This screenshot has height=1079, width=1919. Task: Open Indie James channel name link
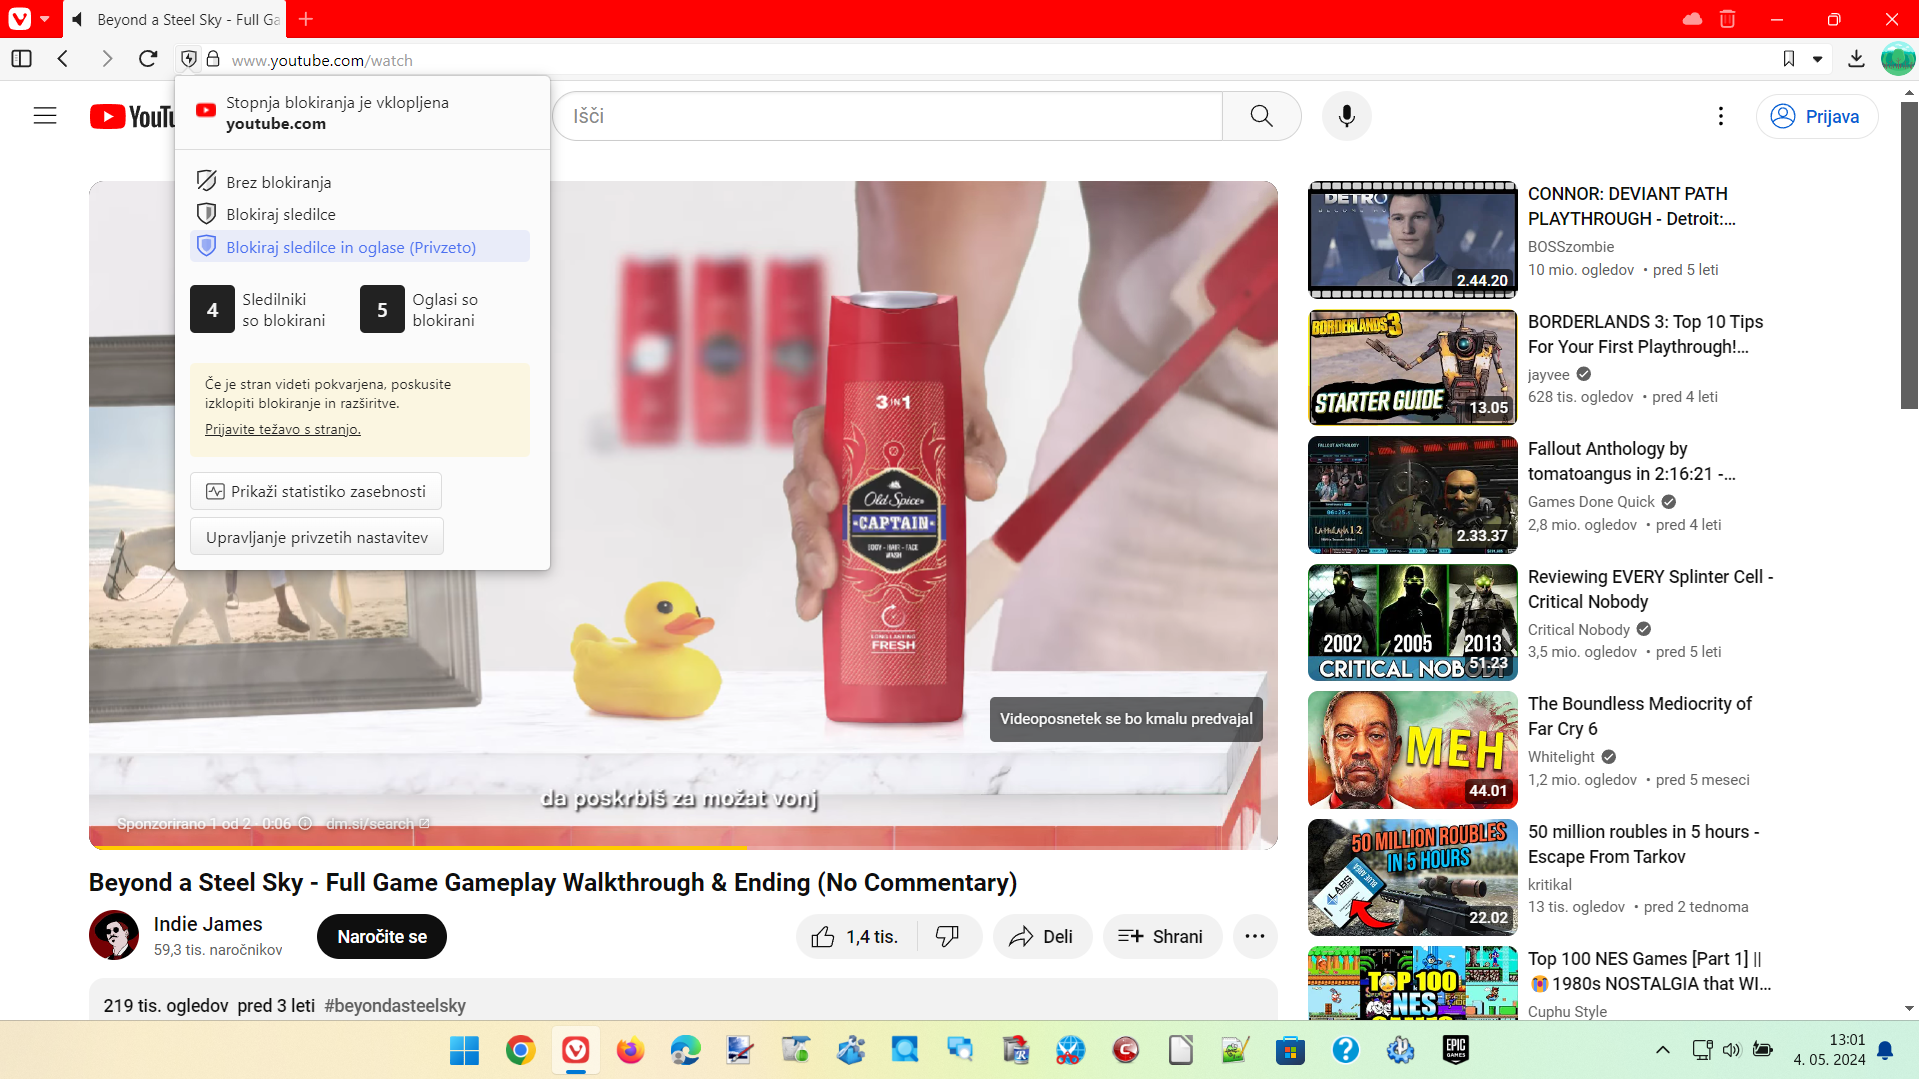tap(208, 924)
